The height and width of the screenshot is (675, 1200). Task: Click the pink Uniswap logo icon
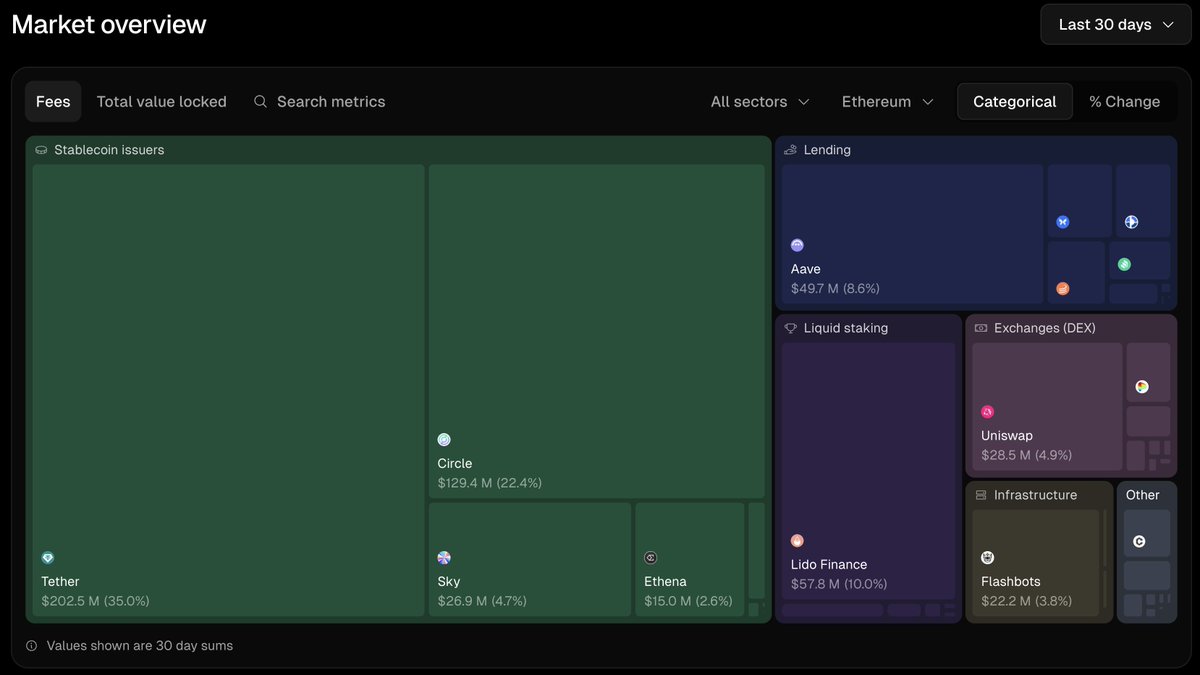click(x=988, y=412)
